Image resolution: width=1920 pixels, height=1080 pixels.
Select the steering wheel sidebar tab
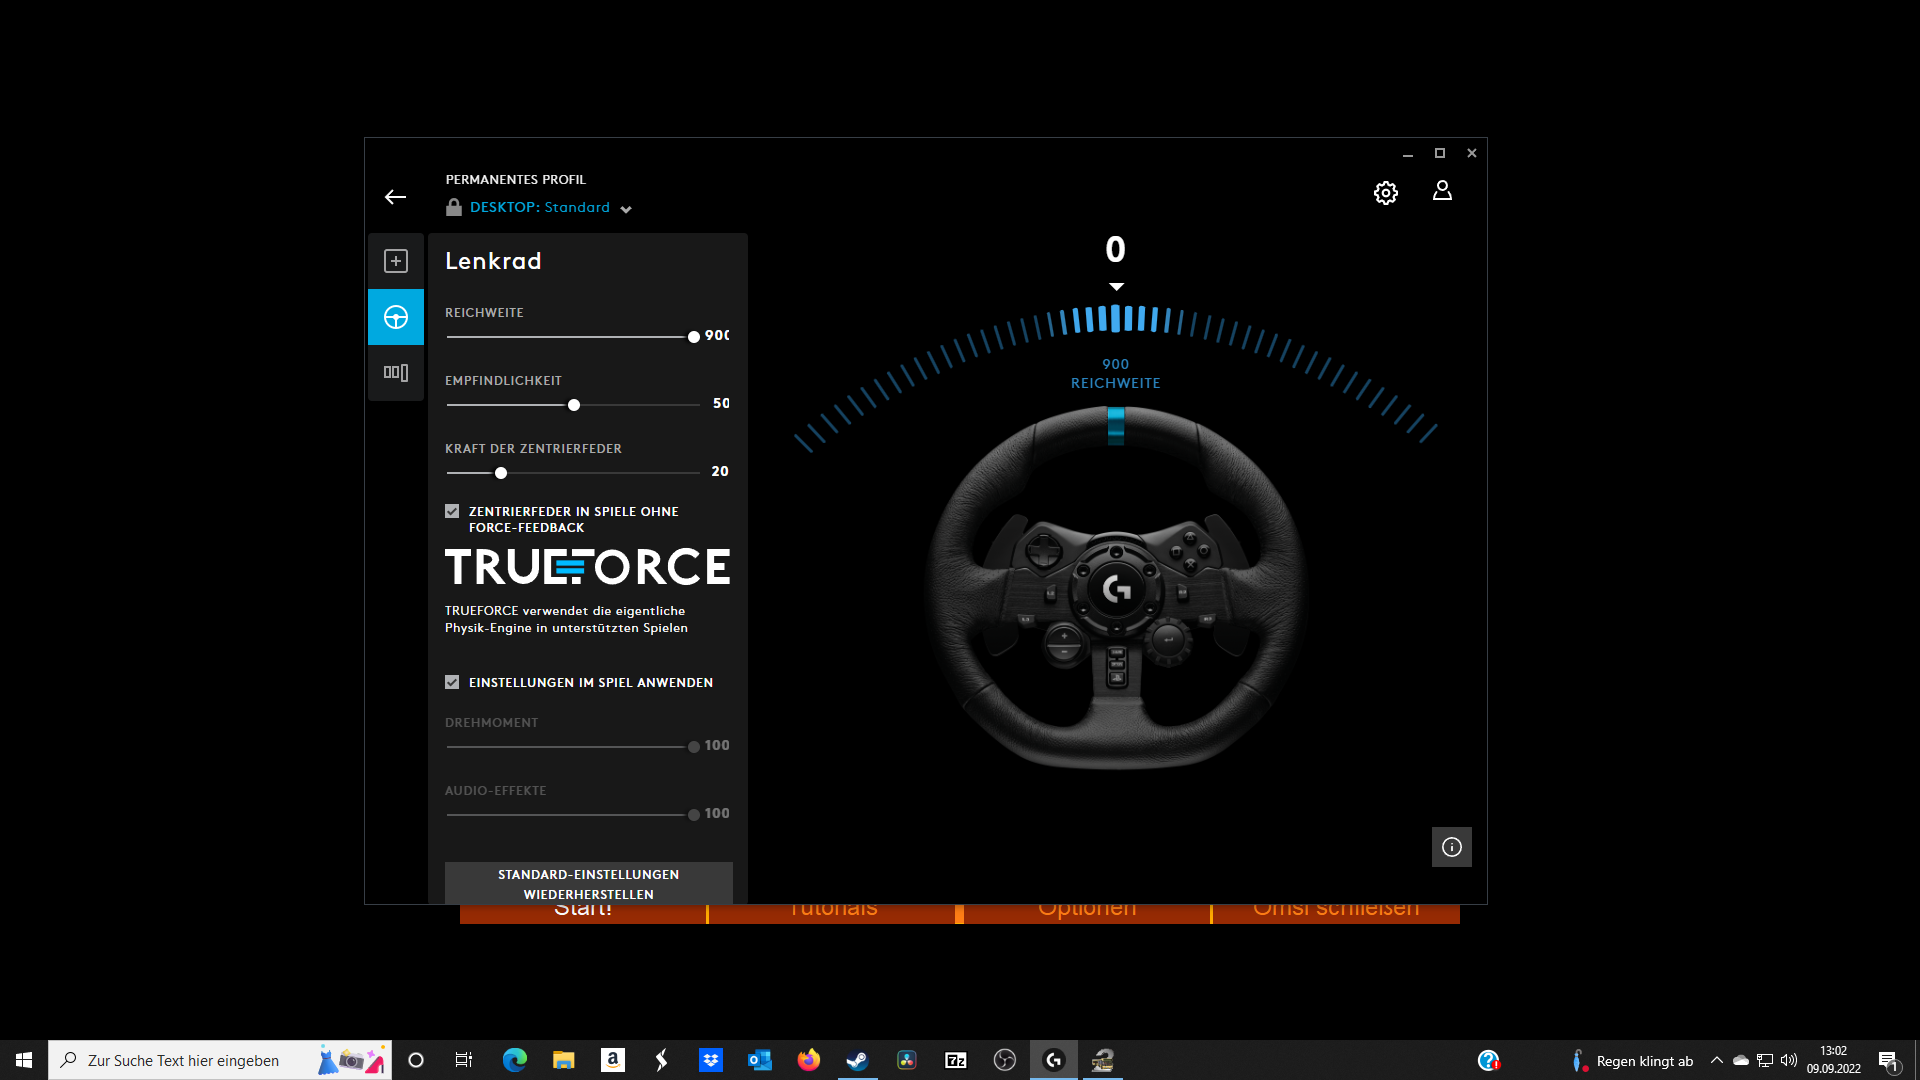(396, 317)
